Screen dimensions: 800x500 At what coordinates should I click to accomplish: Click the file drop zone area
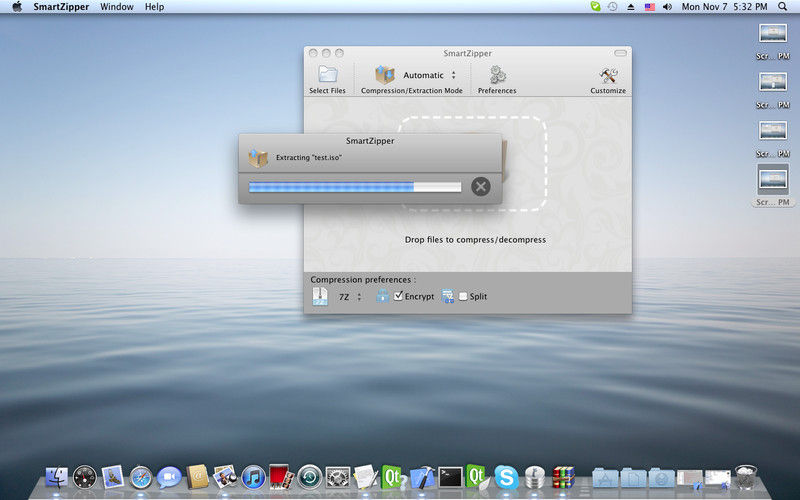472,163
